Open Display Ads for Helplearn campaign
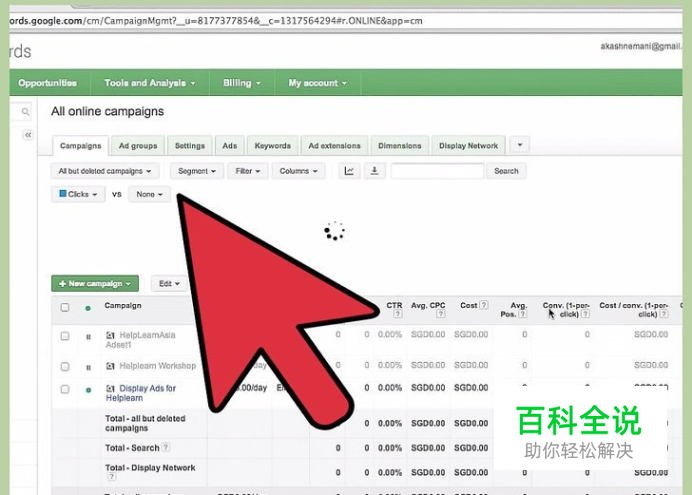This screenshot has height=495, width=692. 140,393
